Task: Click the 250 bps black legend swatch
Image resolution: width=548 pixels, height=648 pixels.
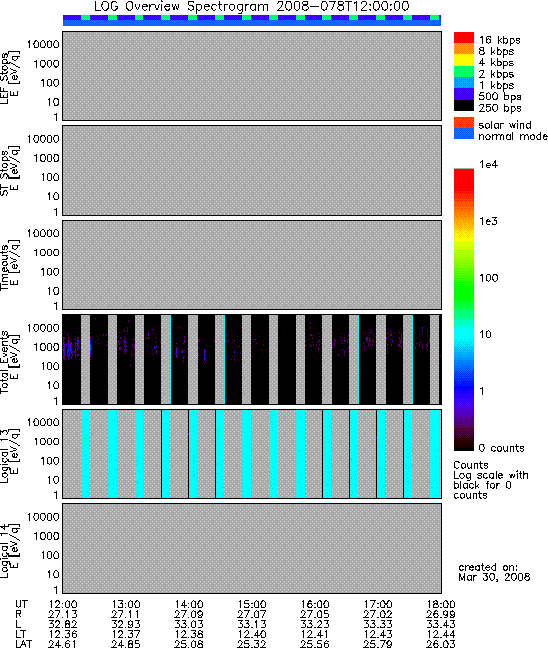Action: click(464, 105)
